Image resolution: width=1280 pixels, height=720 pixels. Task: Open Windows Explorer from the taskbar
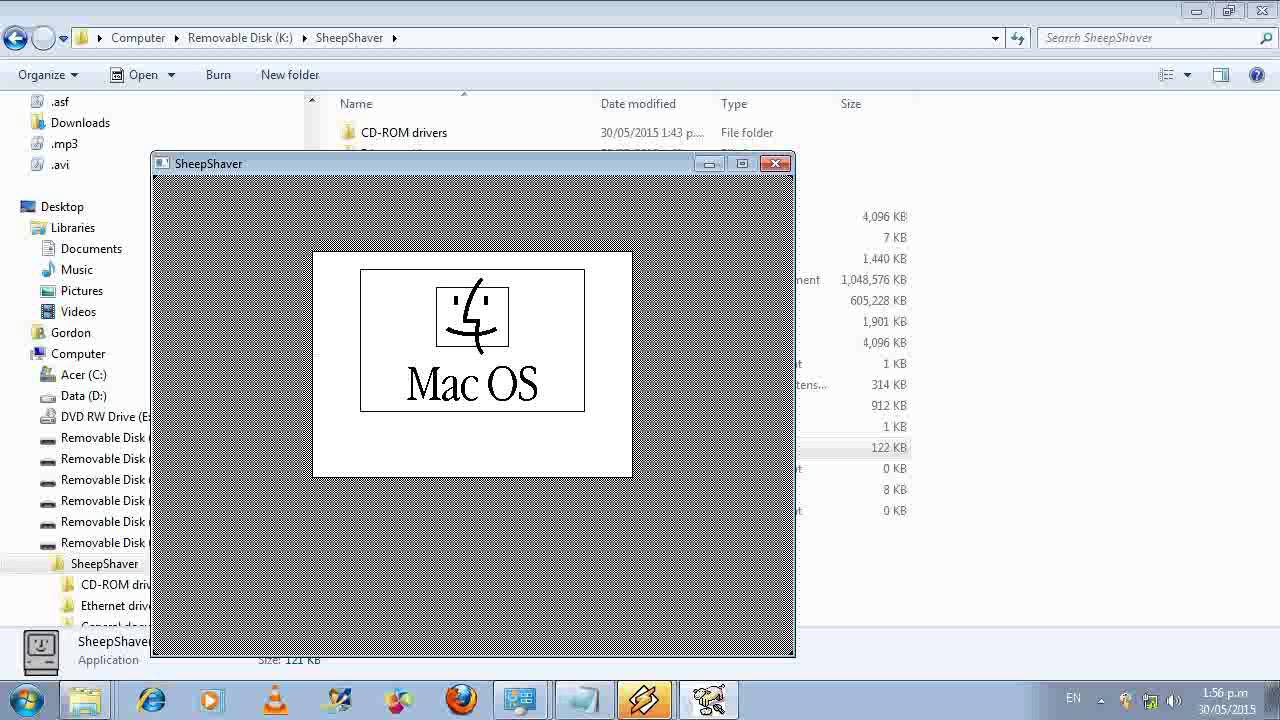coord(85,700)
